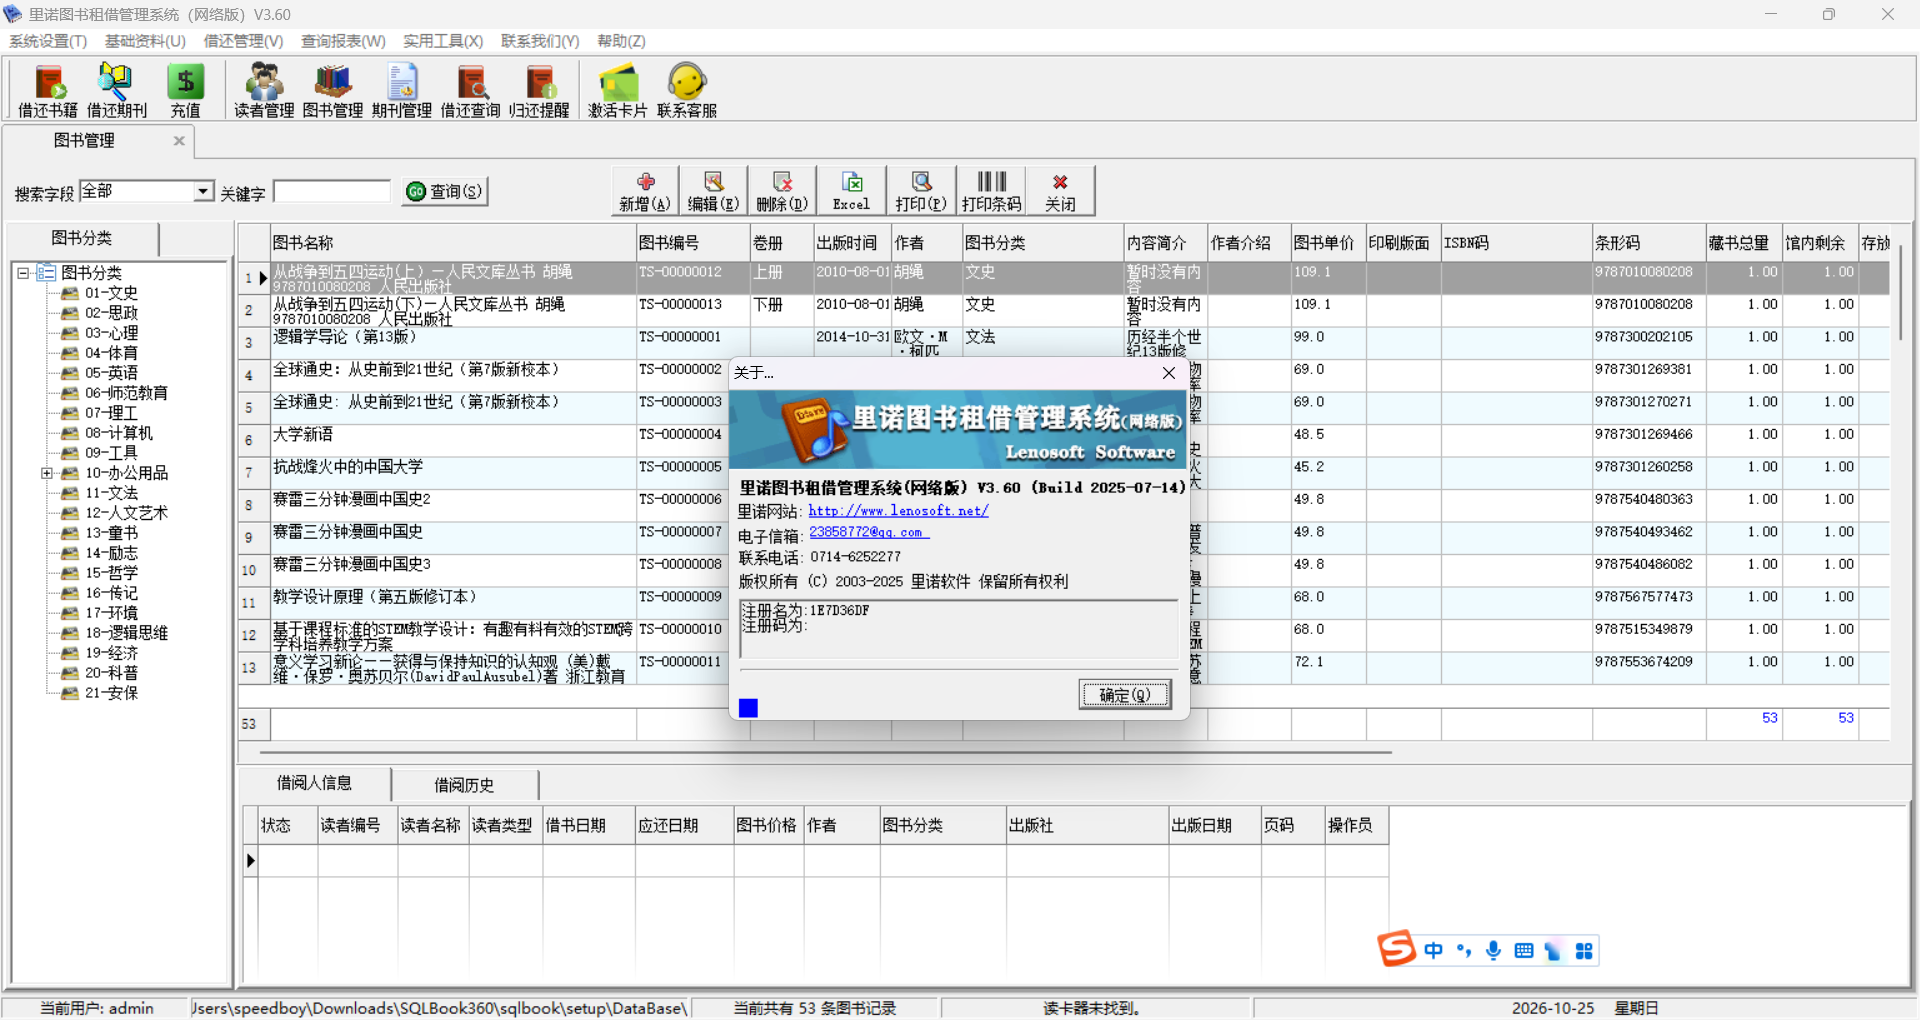Select 15-哲学 category in tree
Viewport: 1920px width, 1020px height.
click(111, 573)
